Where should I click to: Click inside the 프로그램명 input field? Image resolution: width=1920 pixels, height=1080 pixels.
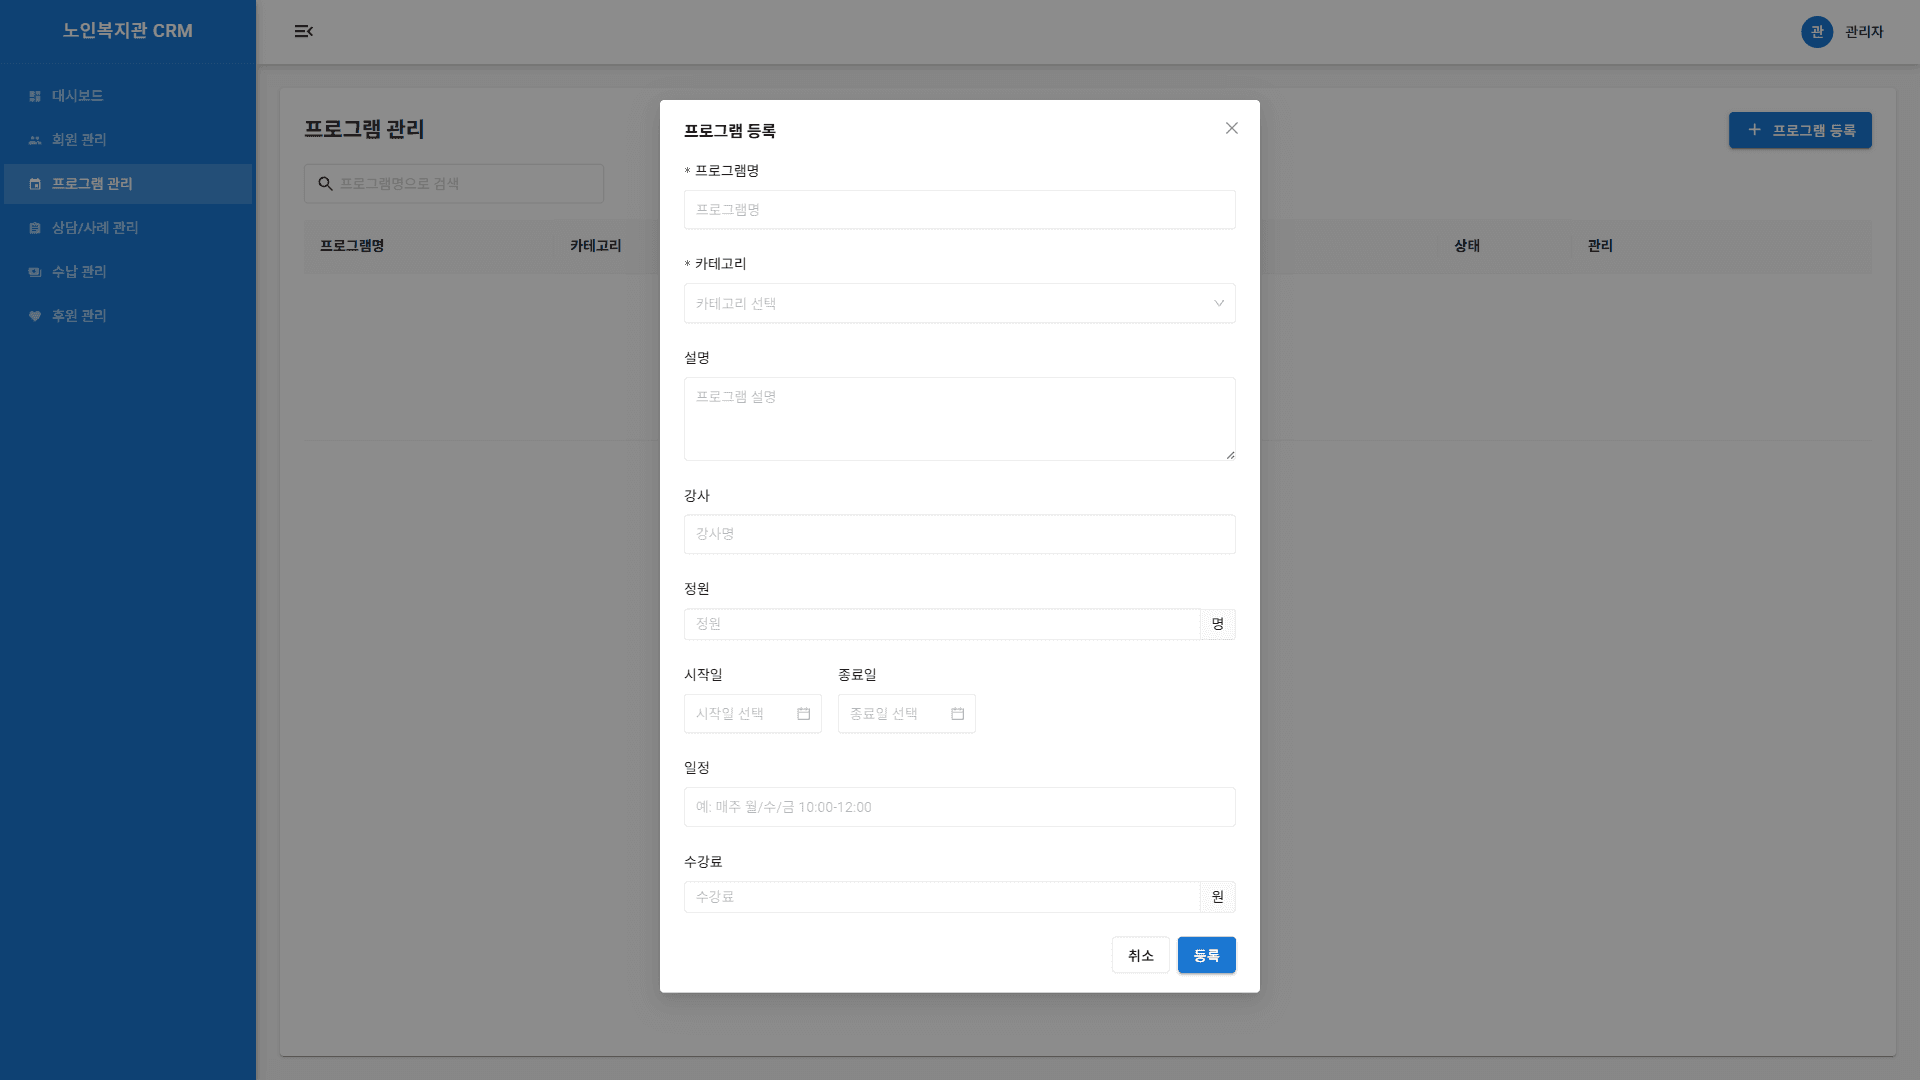point(958,209)
